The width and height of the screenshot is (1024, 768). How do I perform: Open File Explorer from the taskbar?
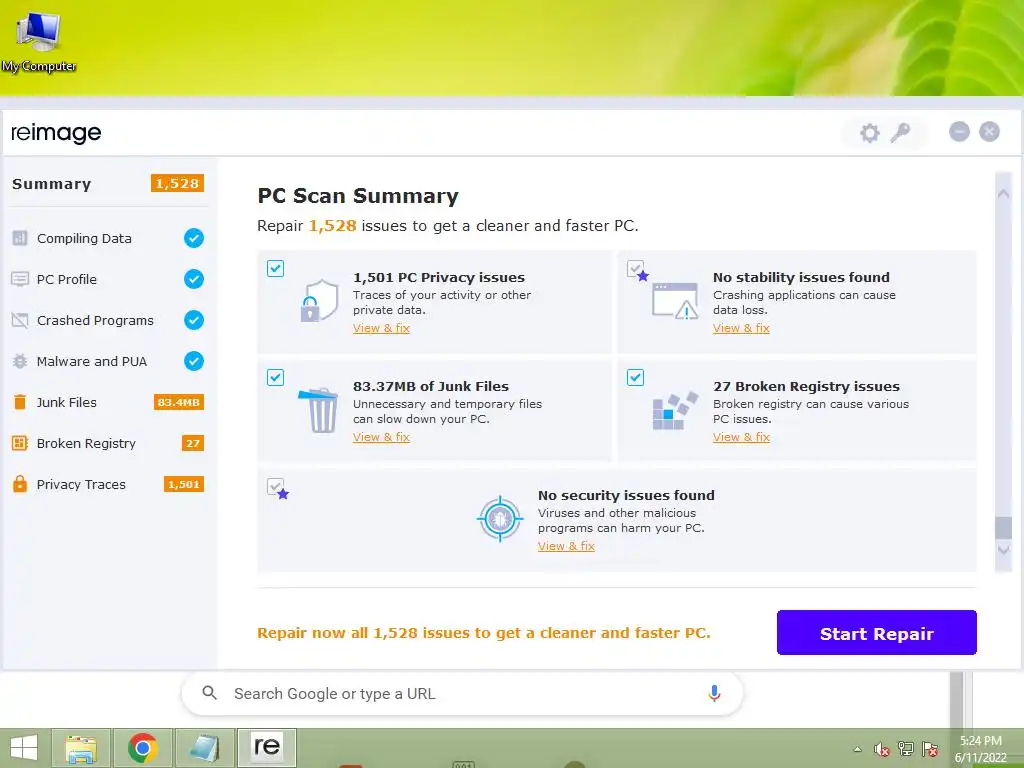click(82, 748)
